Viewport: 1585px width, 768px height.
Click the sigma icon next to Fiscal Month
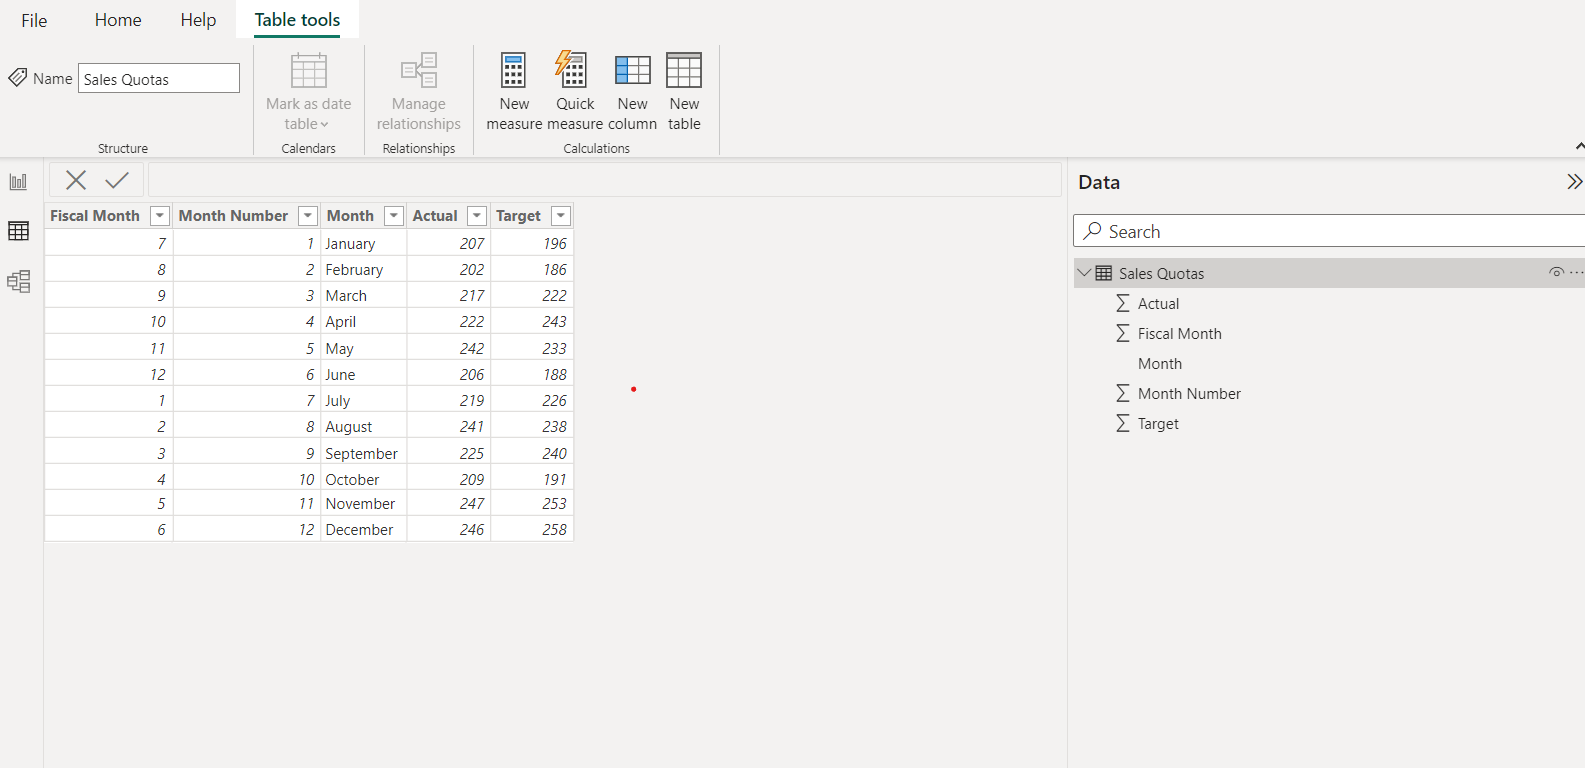(1123, 333)
